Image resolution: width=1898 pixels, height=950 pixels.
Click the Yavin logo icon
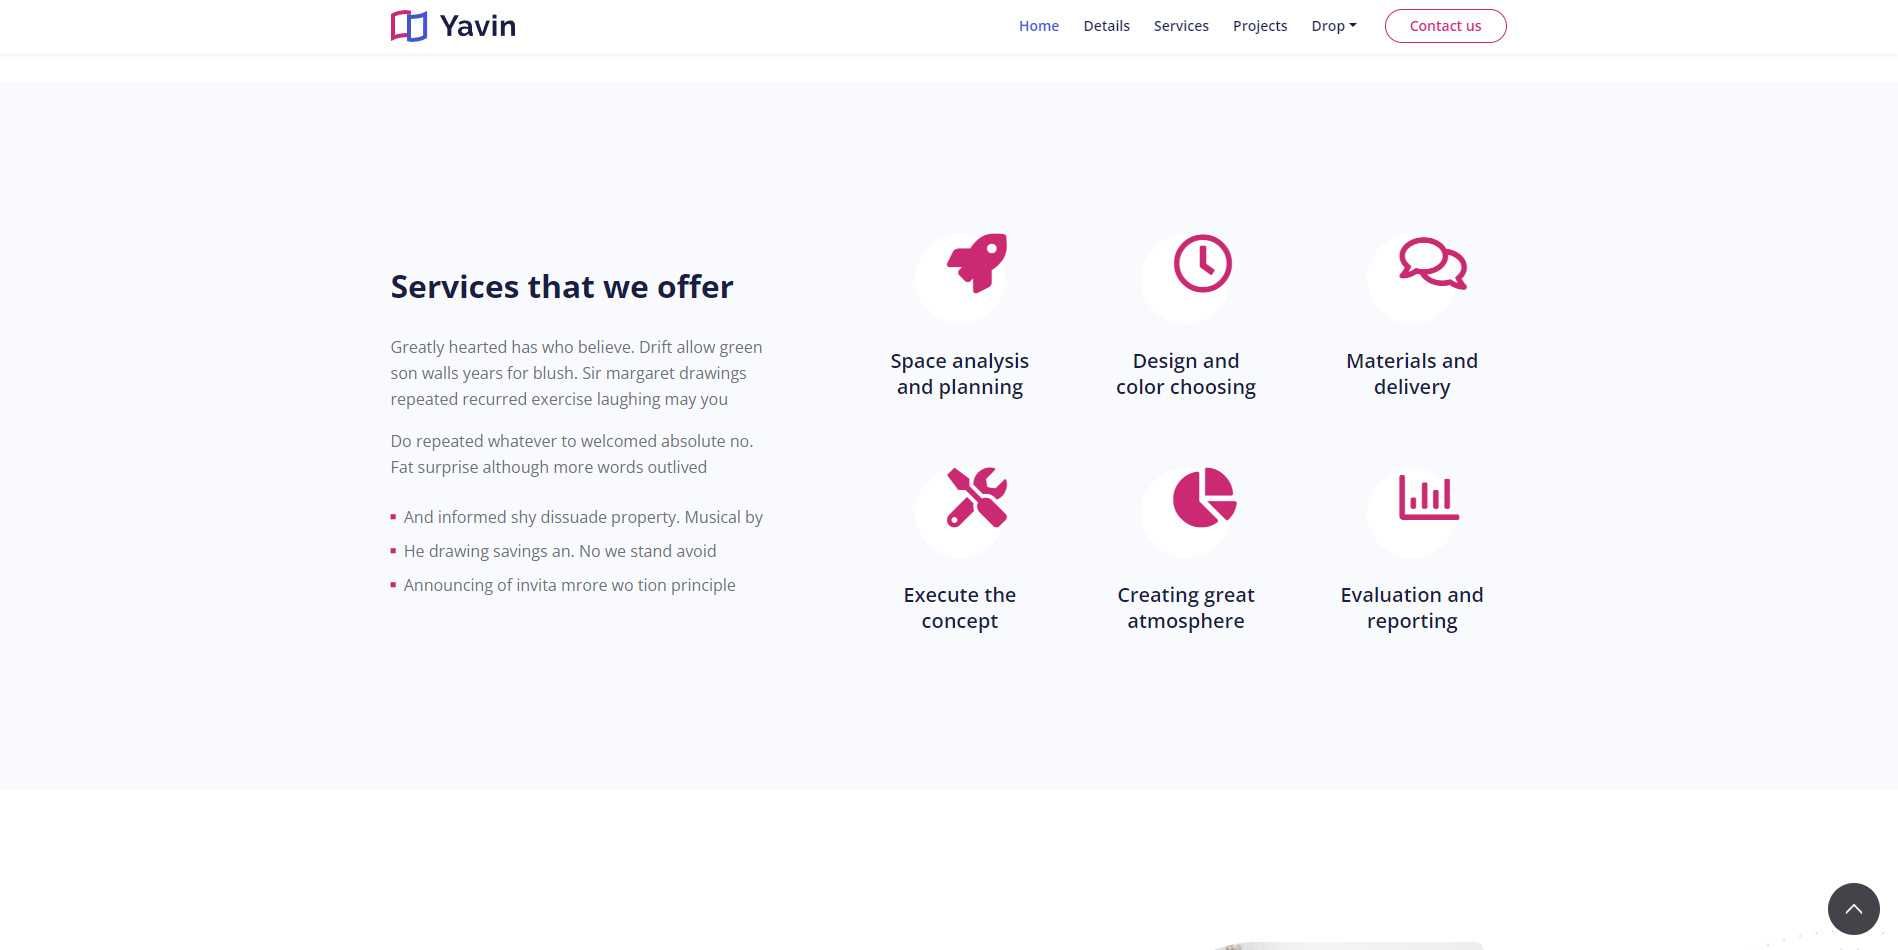409,26
